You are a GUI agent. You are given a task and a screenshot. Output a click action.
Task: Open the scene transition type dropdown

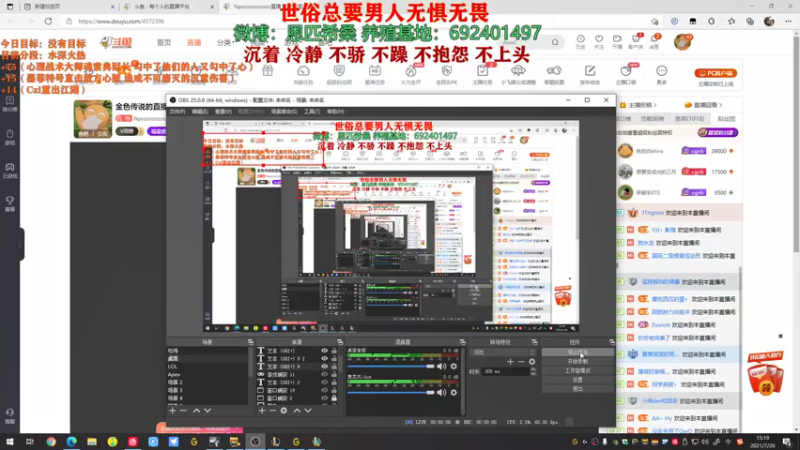(503, 352)
